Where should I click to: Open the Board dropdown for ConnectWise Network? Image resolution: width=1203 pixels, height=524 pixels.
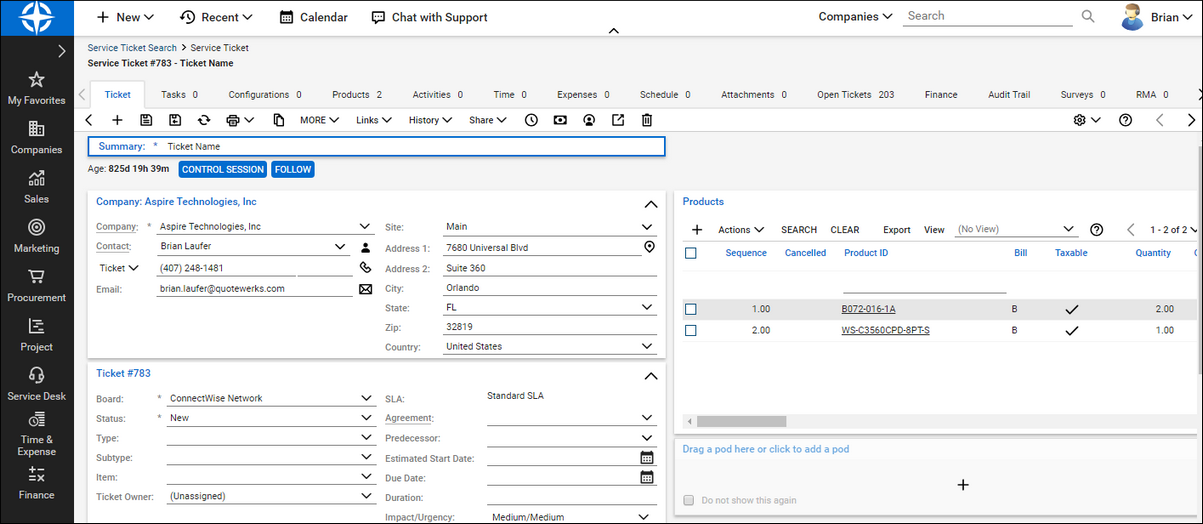click(365, 398)
